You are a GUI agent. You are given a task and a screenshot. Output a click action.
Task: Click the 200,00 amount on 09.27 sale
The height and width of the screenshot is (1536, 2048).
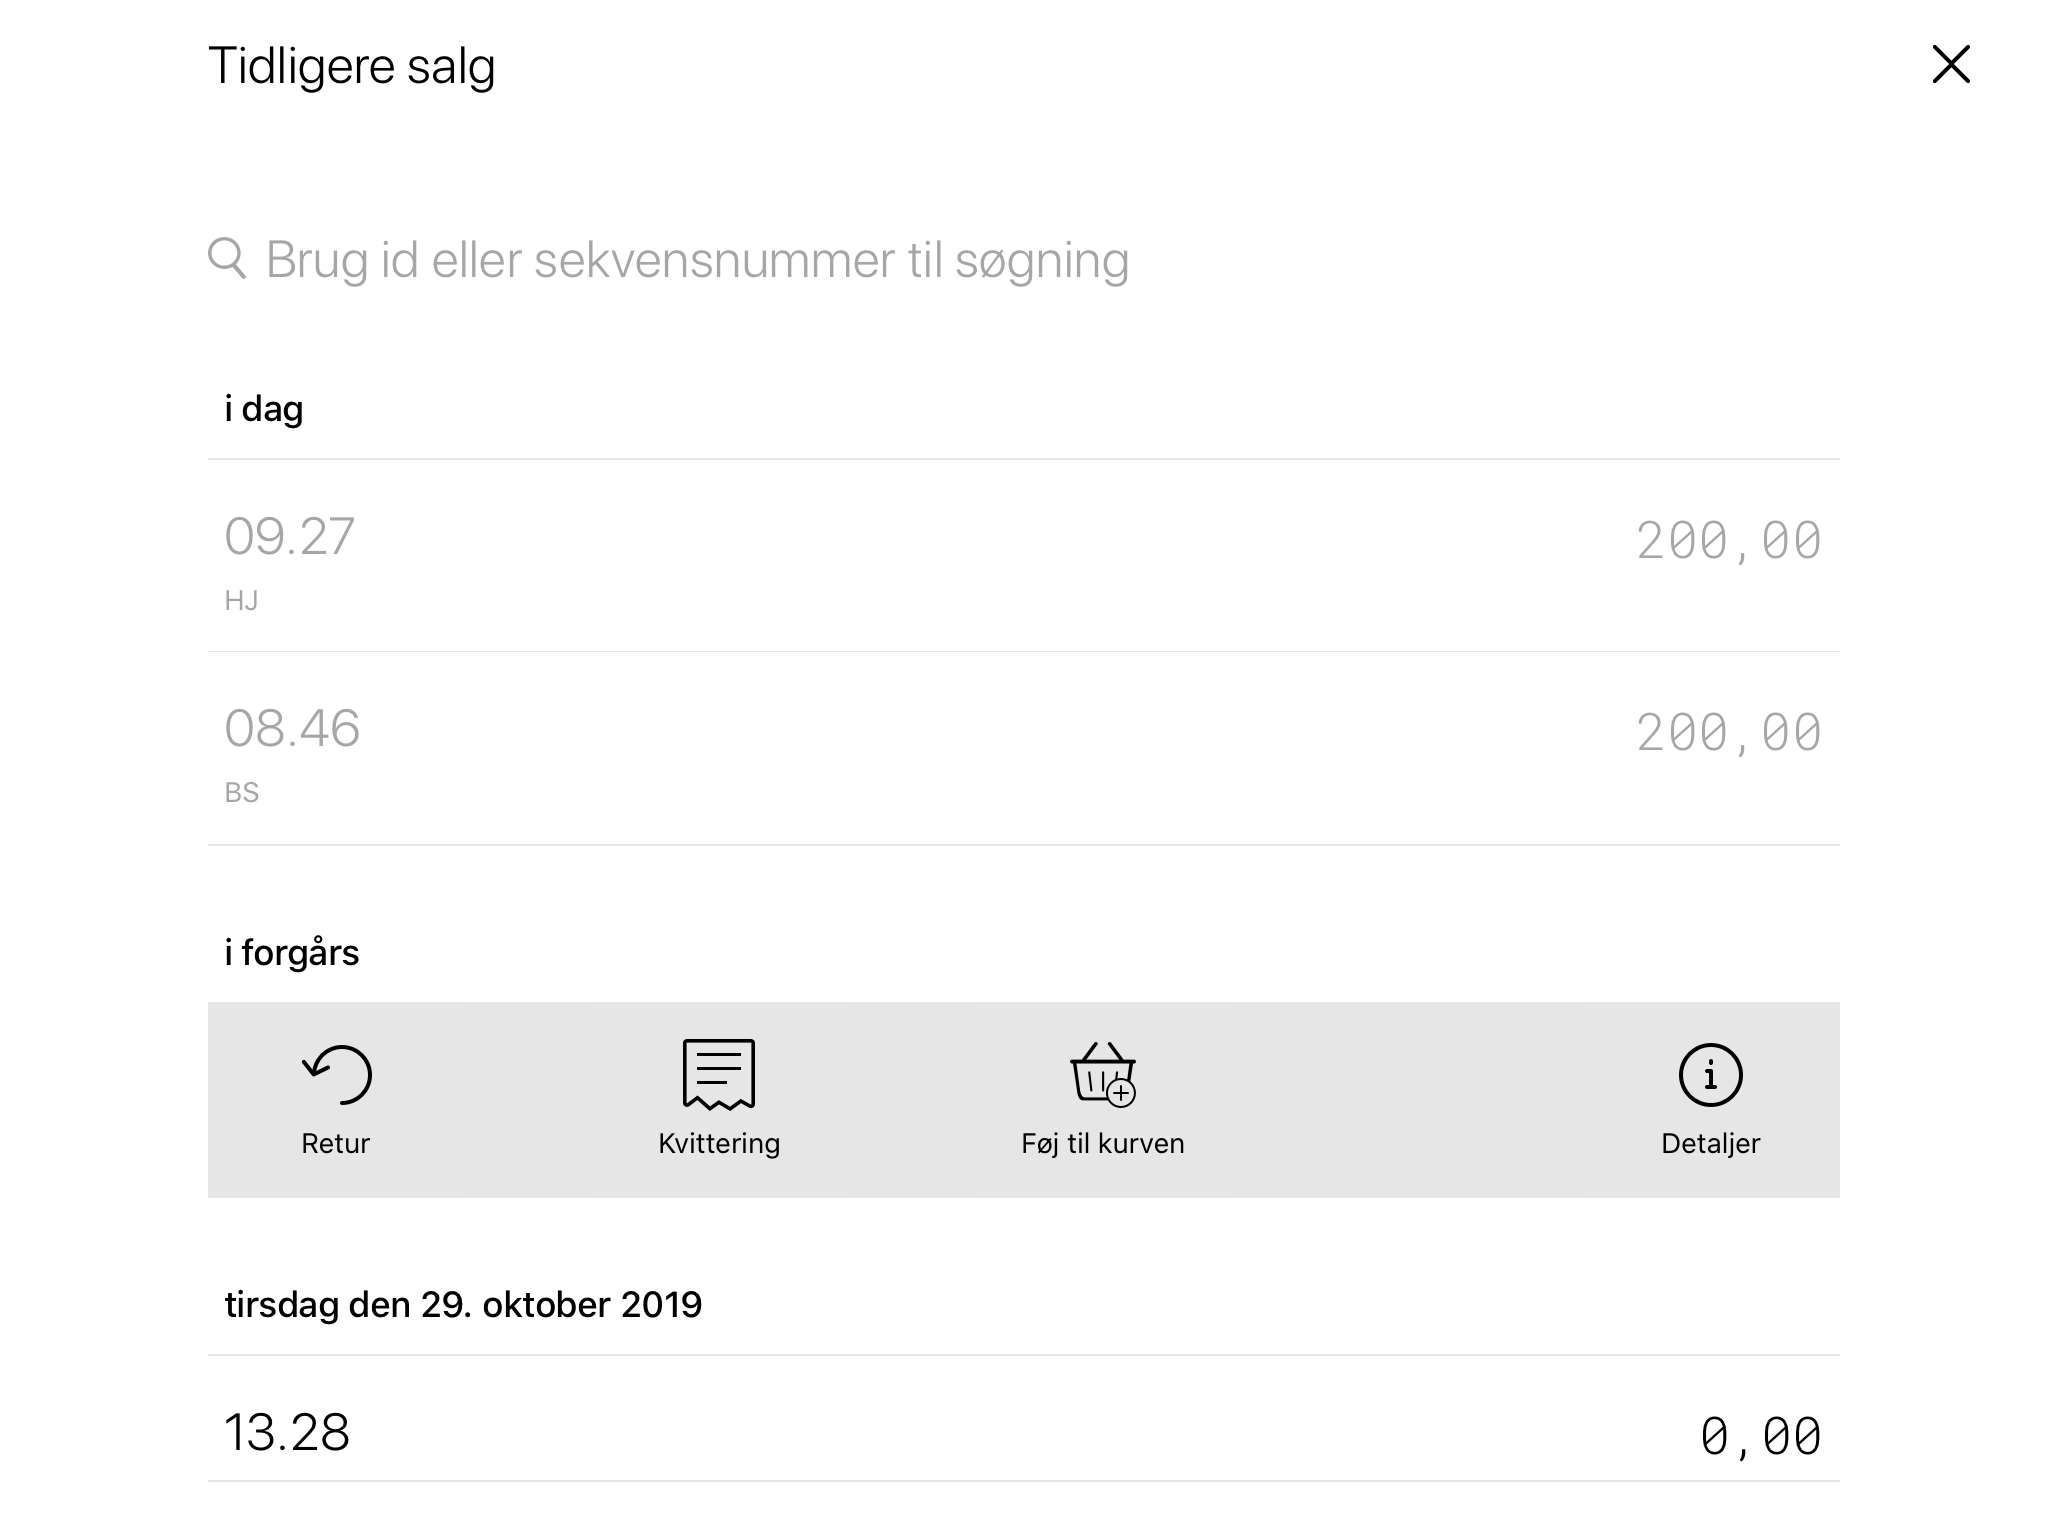click(x=1728, y=541)
